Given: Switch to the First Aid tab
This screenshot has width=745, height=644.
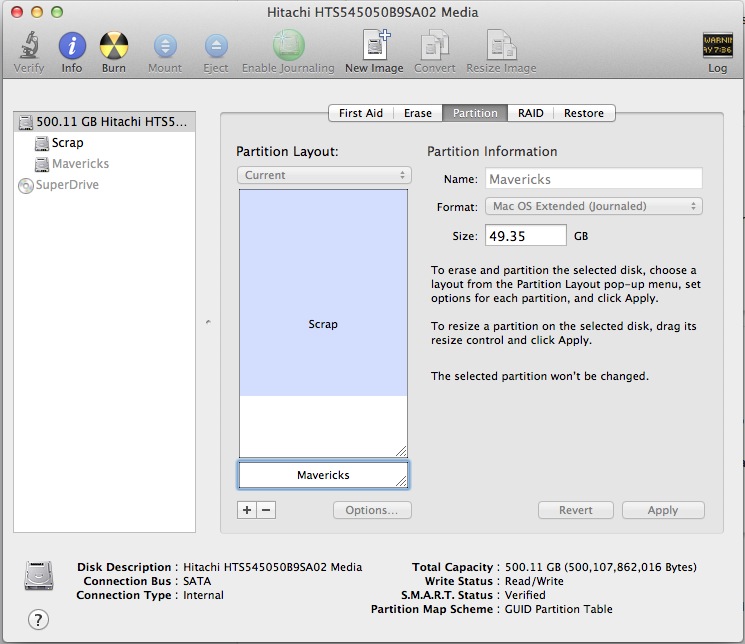Looking at the screenshot, I should (360, 113).
